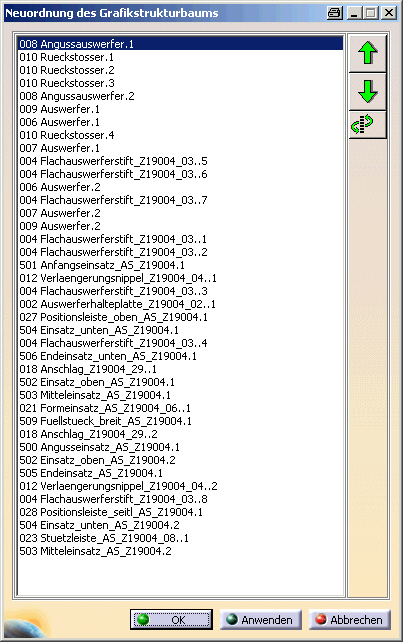Screen dimensions: 403x642
Task: Close the Neuordnung des Grafikstrukturbaums dialog
Action: (x=389, y=13)
